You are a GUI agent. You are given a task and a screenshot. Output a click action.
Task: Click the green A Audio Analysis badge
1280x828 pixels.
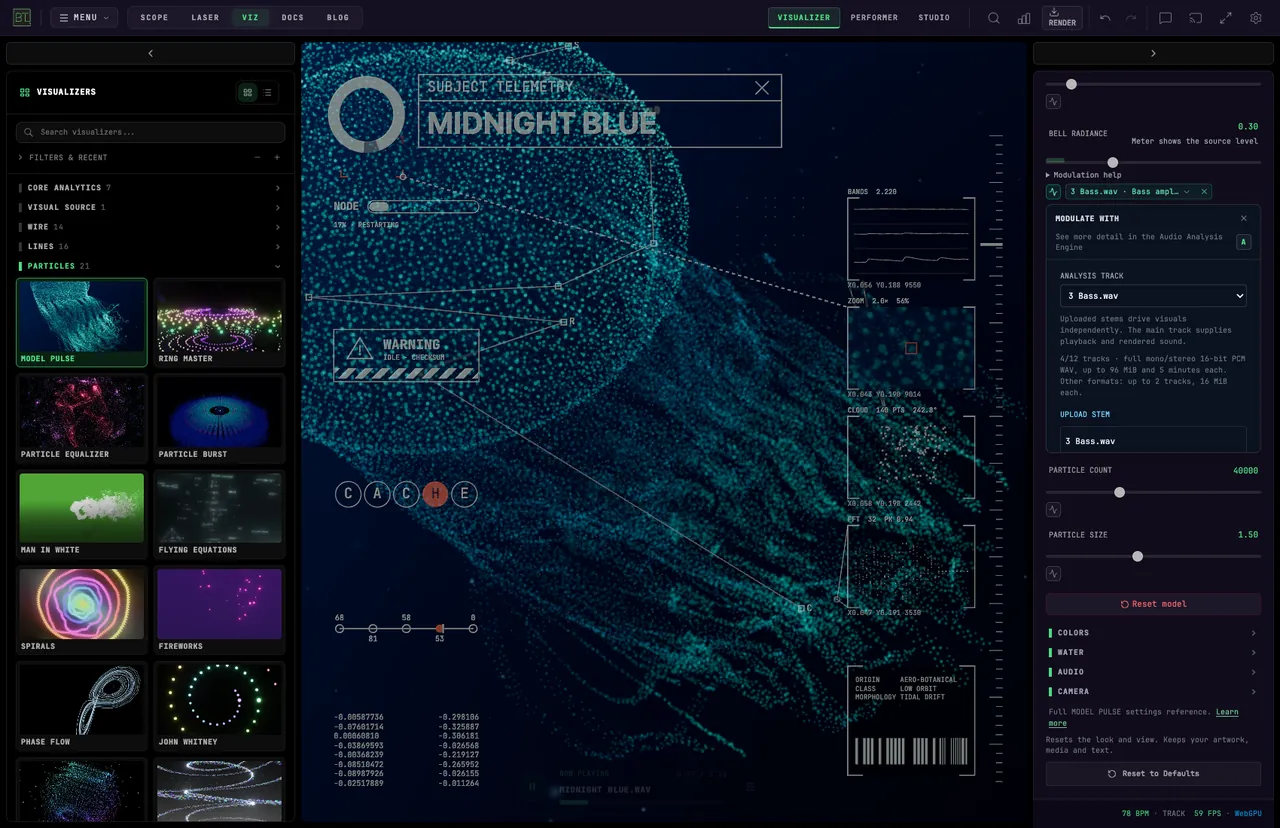pos(1244,242)
